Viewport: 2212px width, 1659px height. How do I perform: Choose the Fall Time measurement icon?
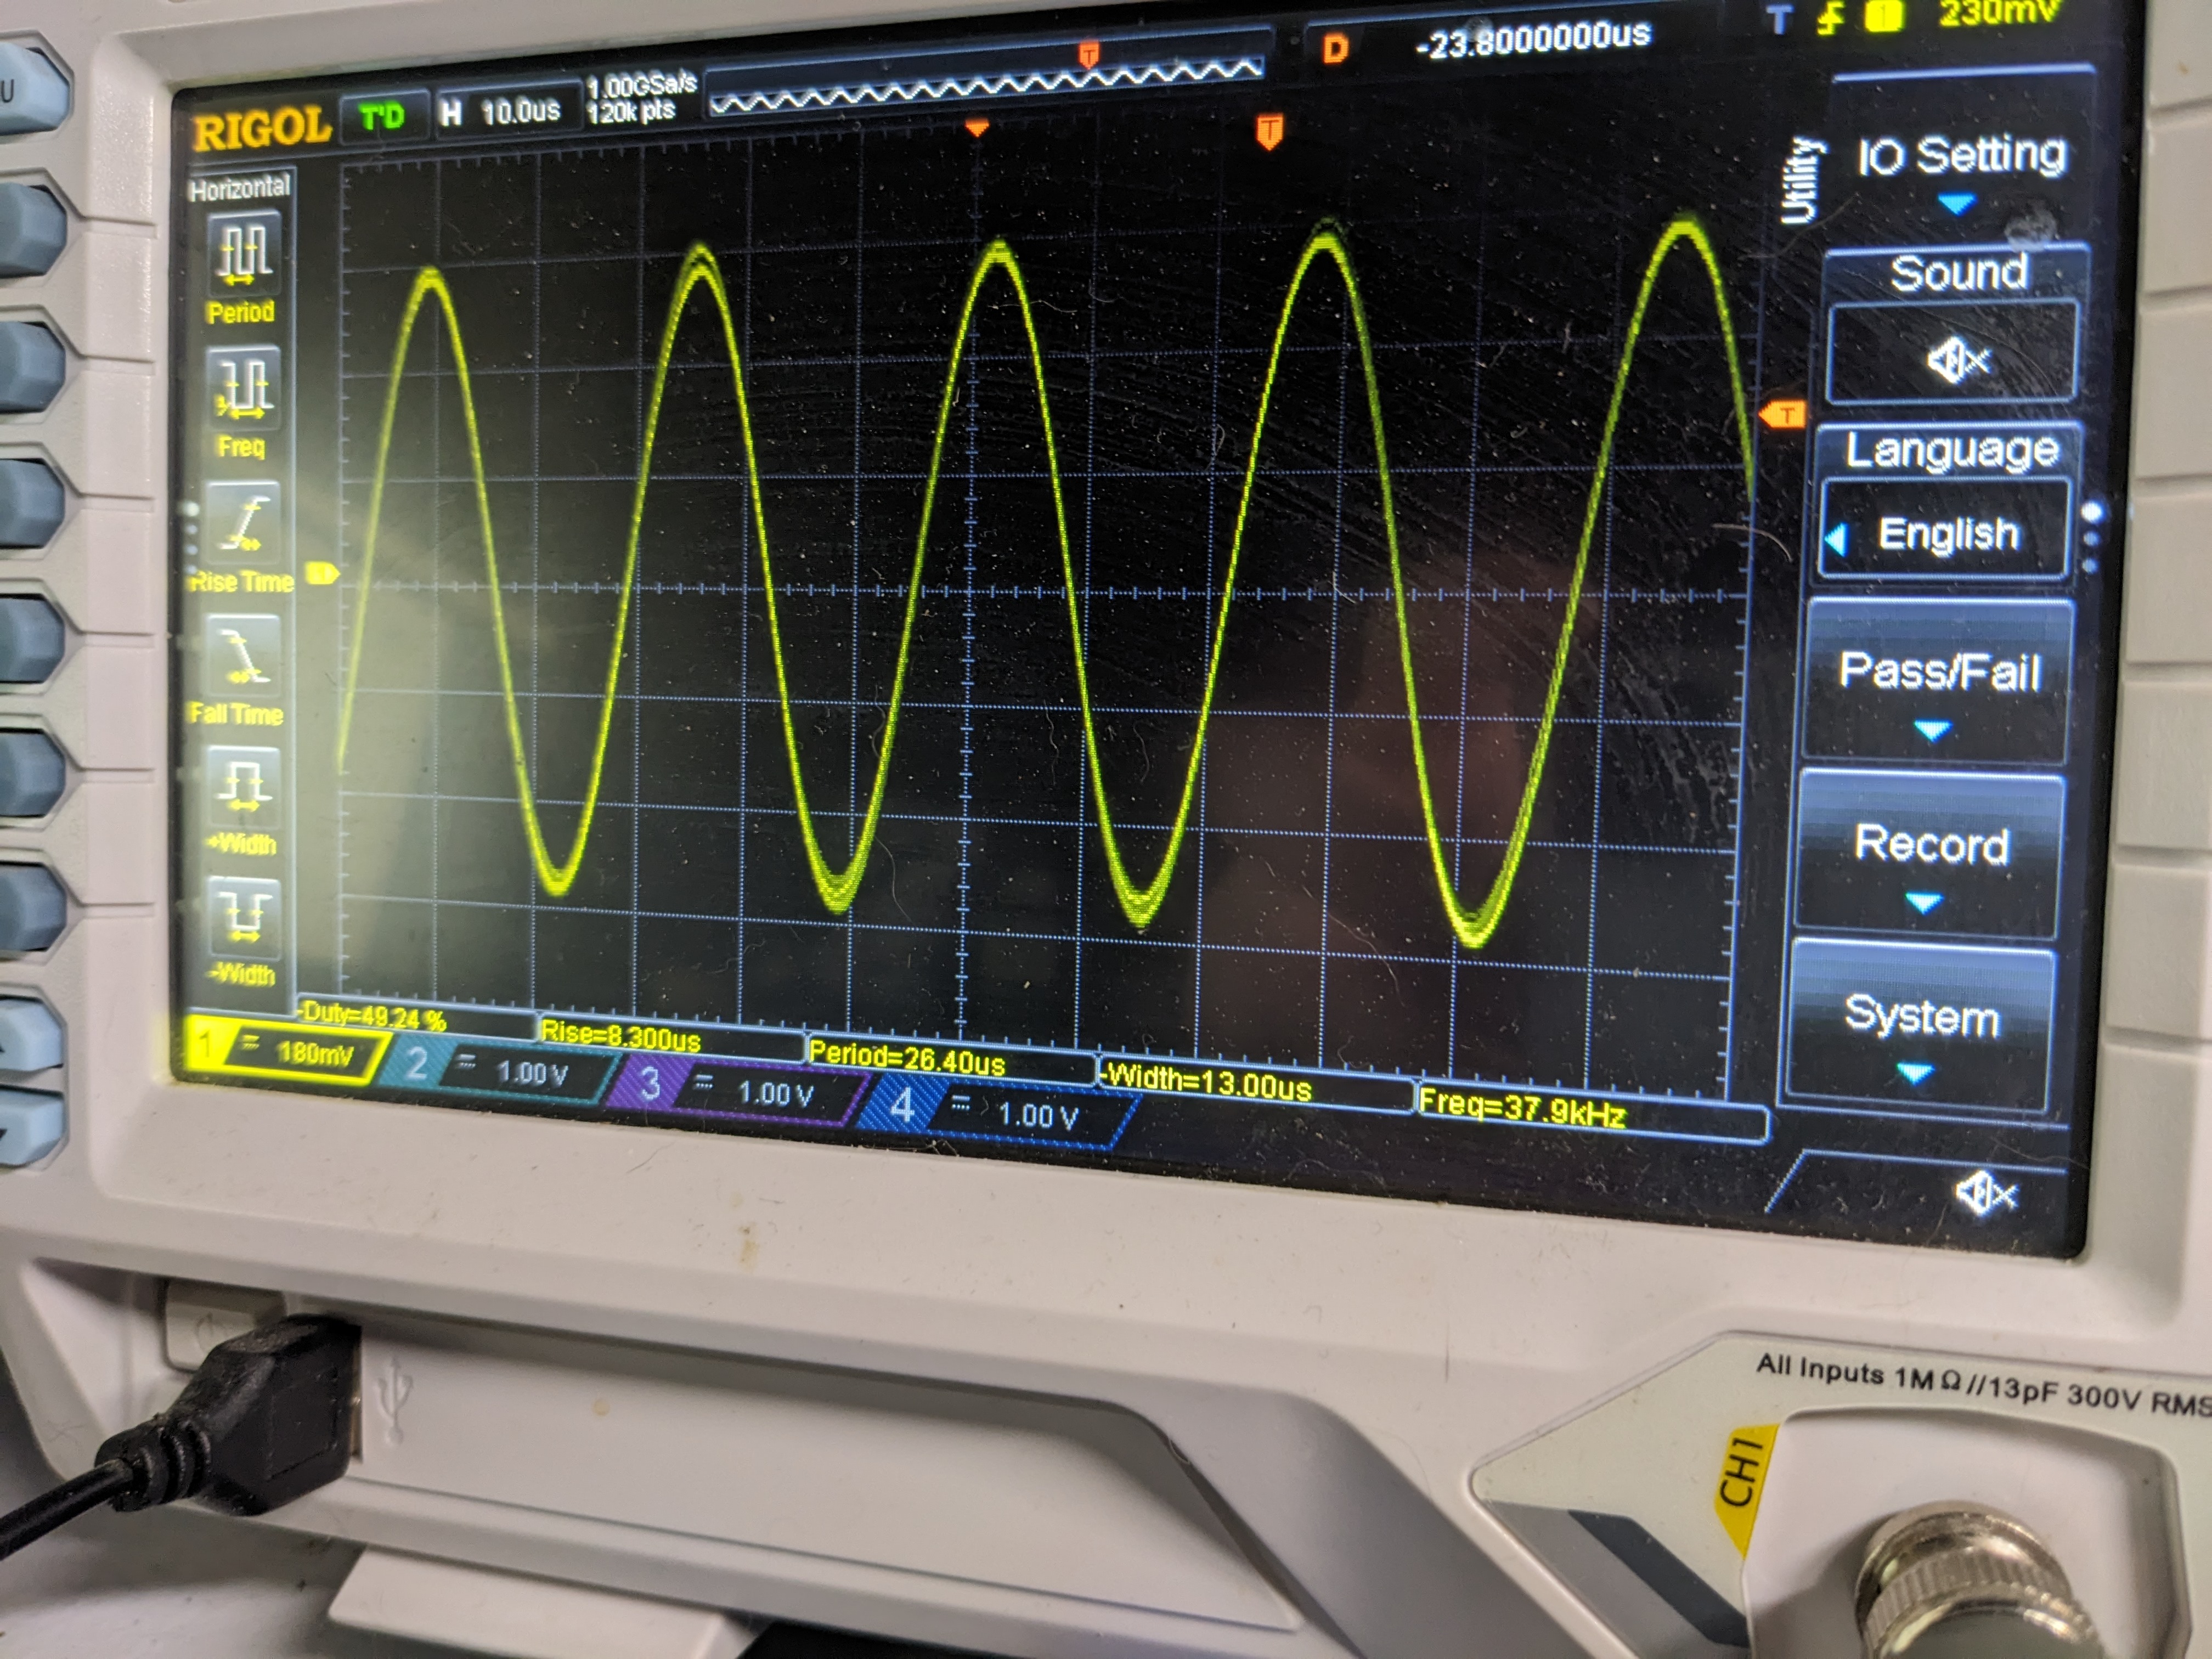coord(242,655)
